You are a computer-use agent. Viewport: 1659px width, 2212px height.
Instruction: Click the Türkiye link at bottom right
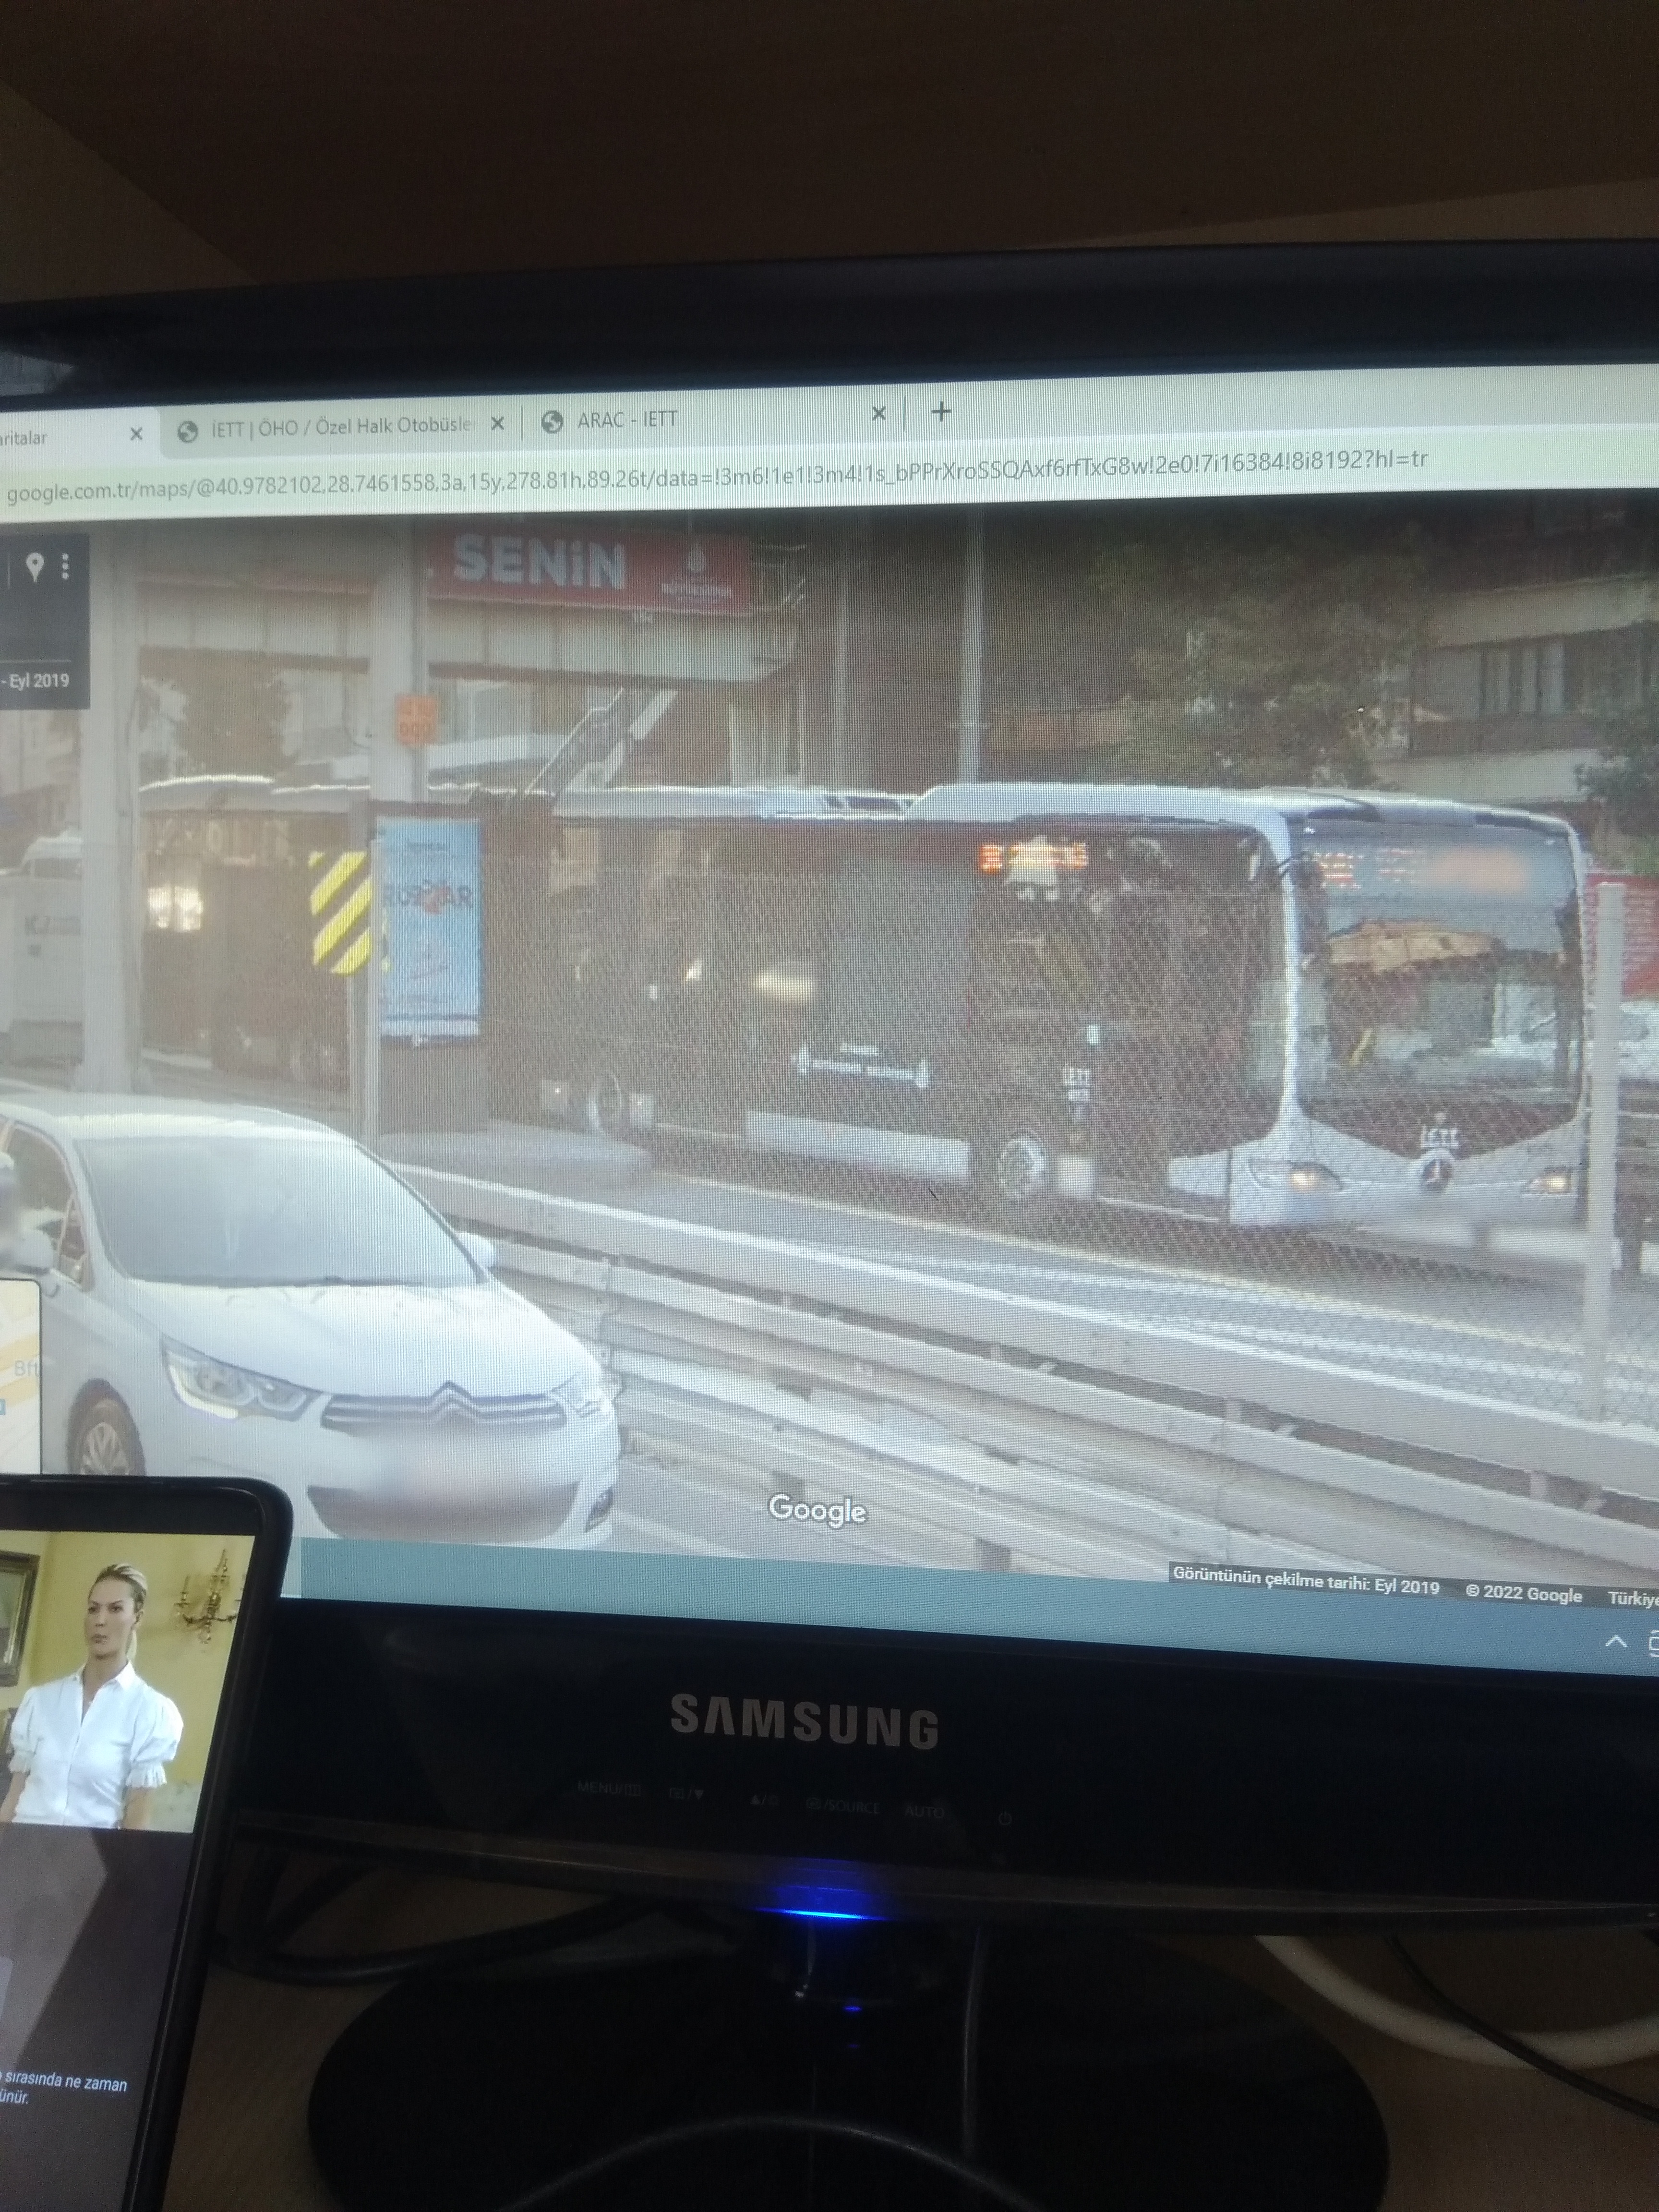pos(1633,1599)
